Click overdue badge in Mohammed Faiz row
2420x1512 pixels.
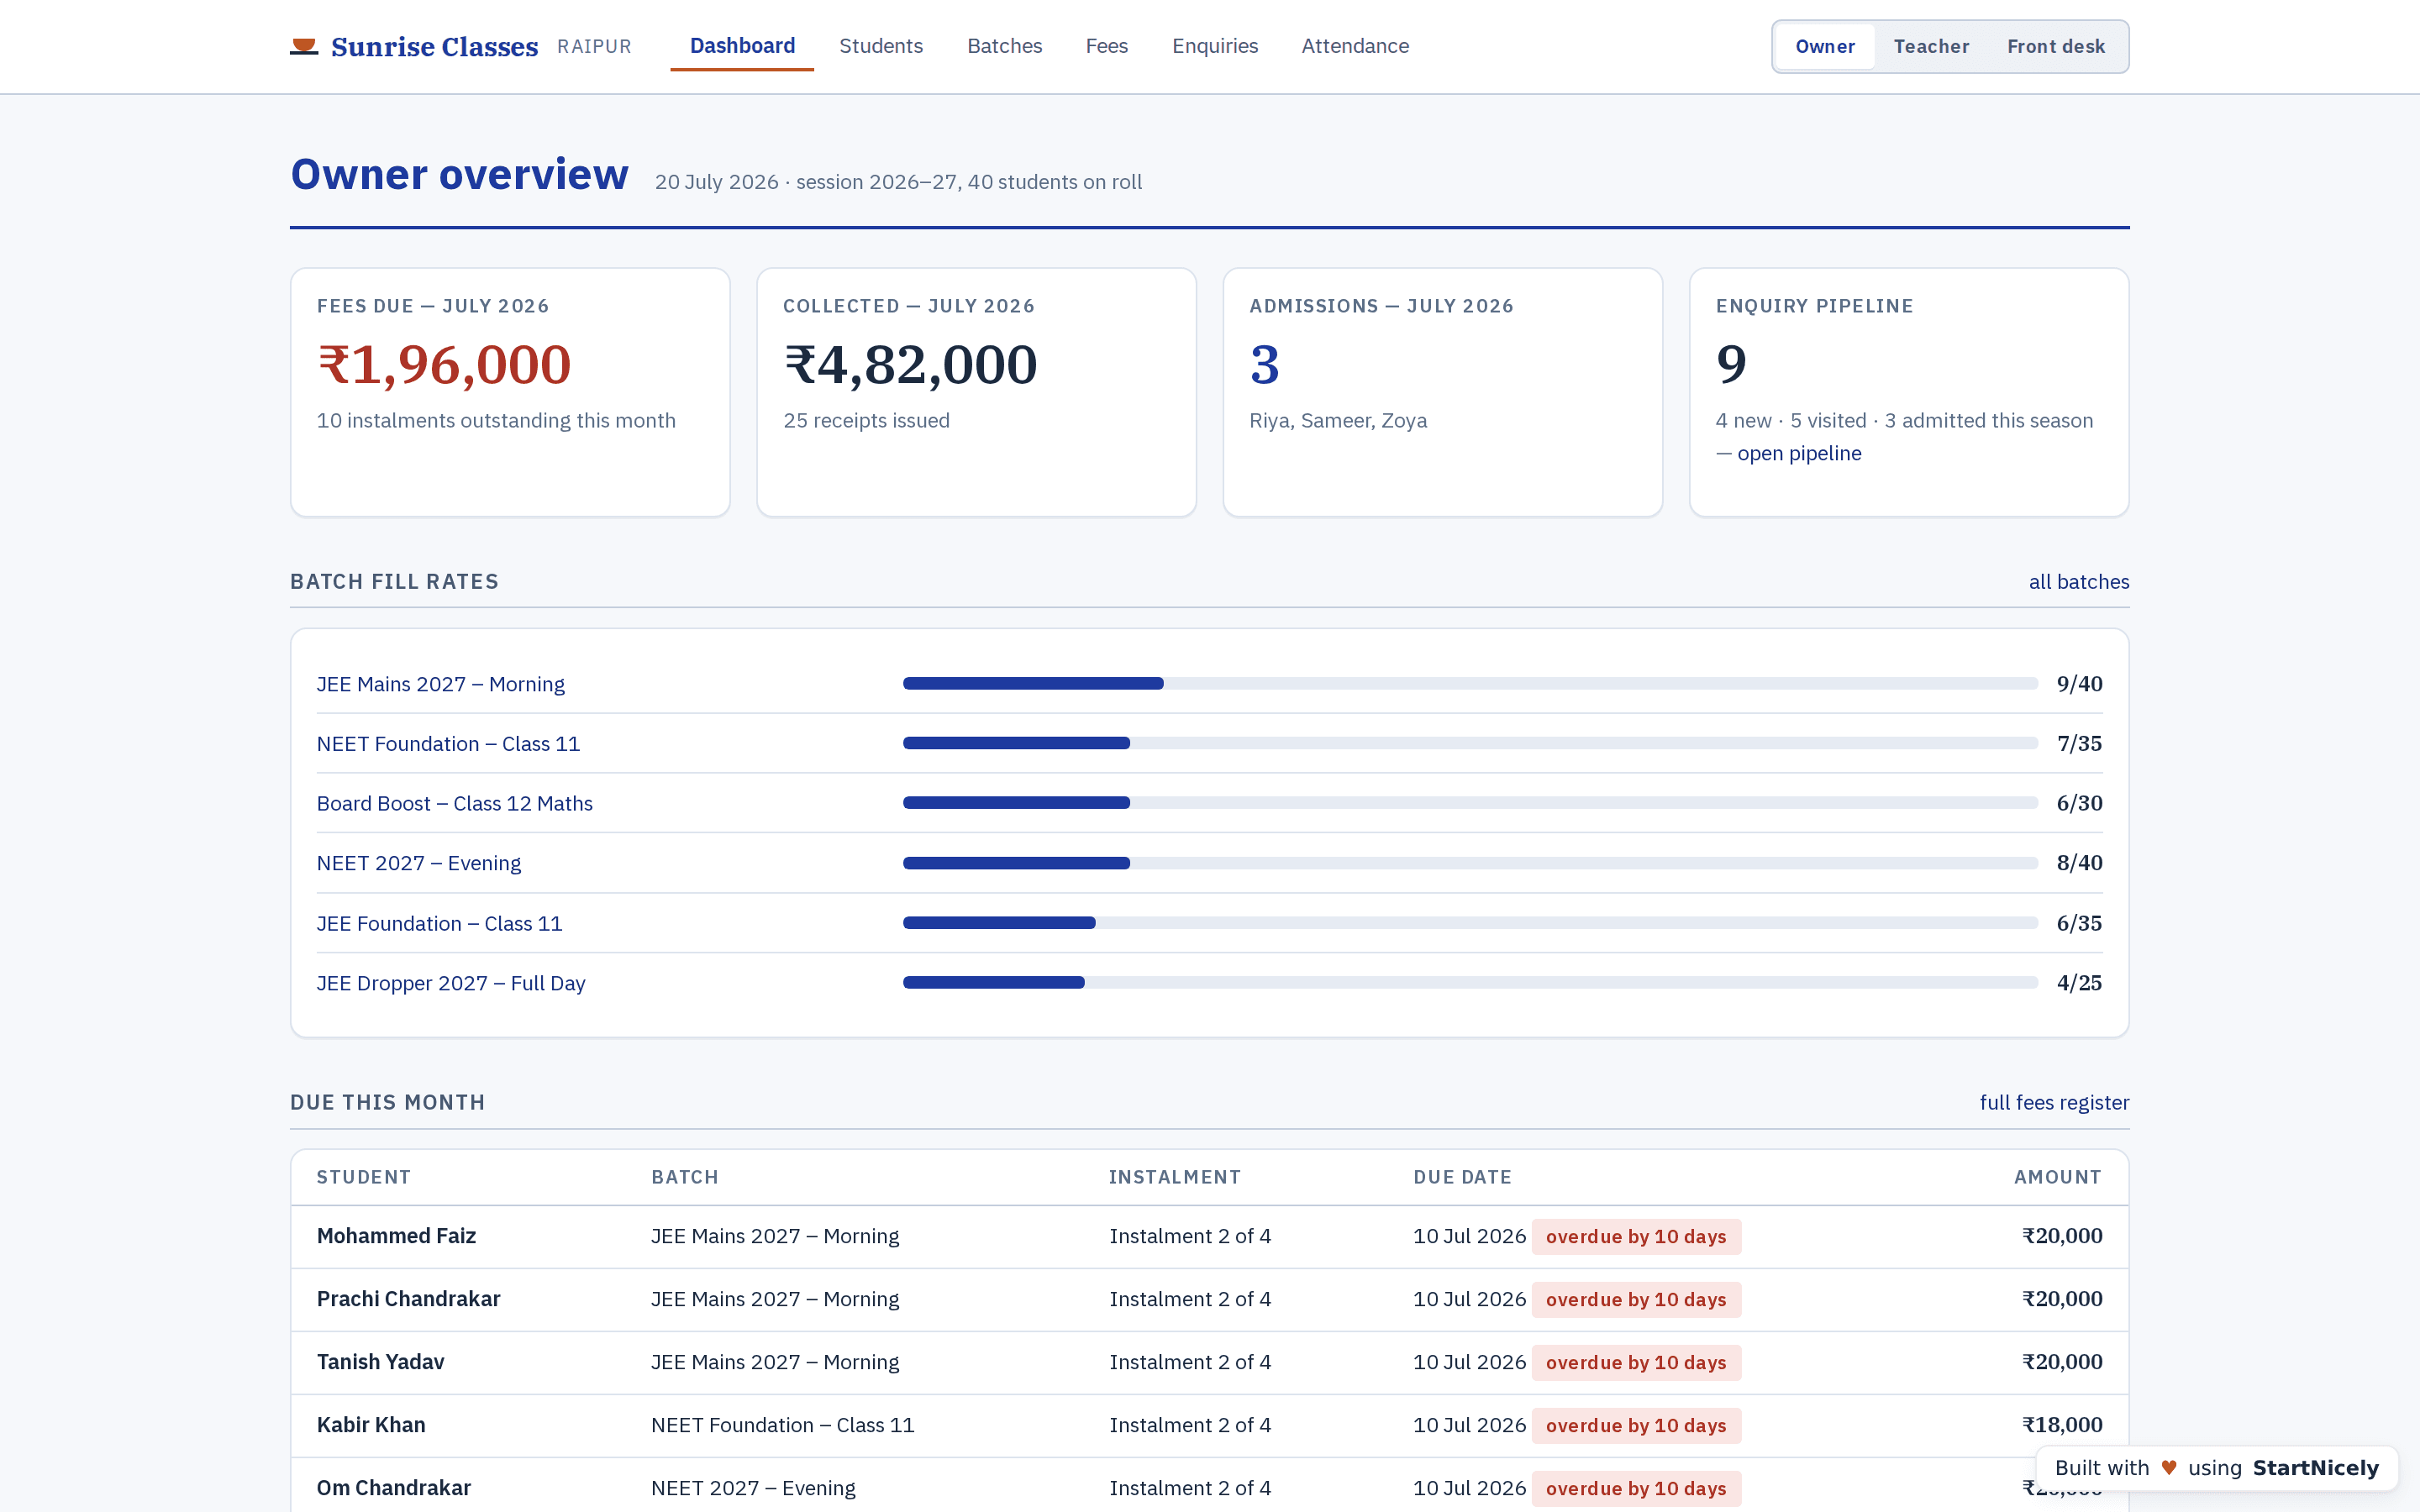(x=1636, y=1237)
